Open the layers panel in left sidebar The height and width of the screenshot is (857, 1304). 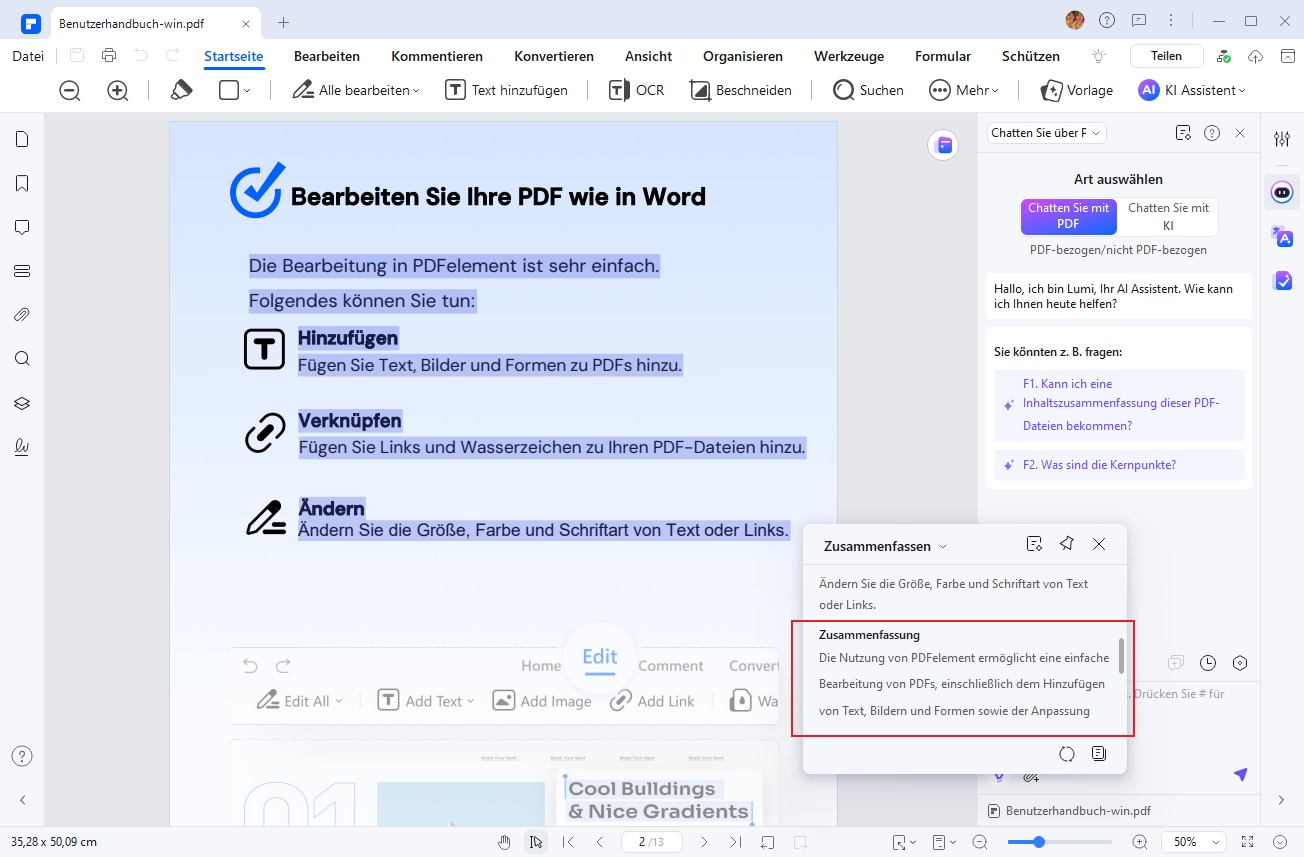[22, 403]
